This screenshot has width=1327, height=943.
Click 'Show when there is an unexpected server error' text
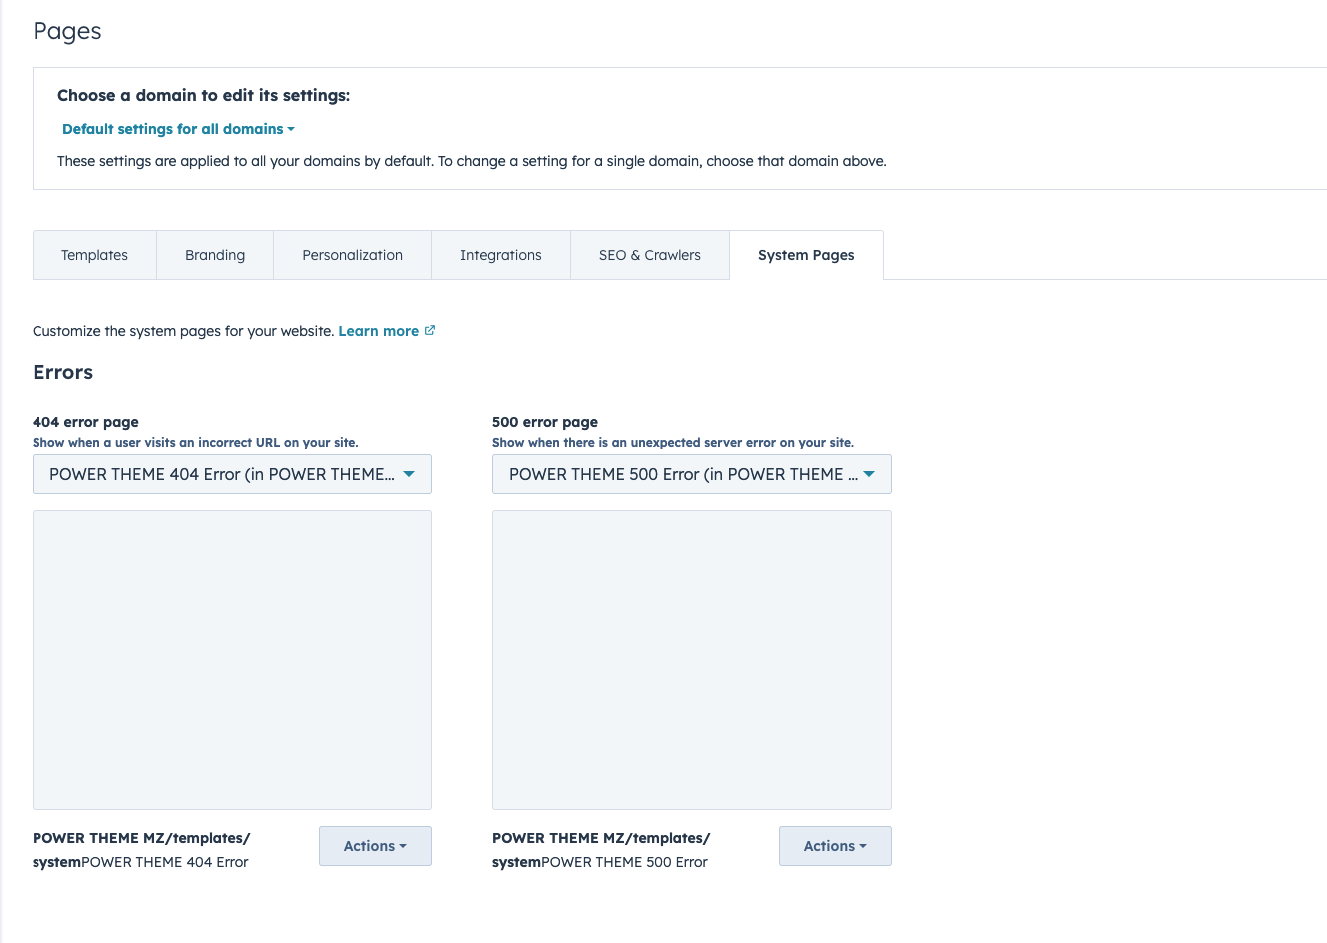click(x=673, y=442)
